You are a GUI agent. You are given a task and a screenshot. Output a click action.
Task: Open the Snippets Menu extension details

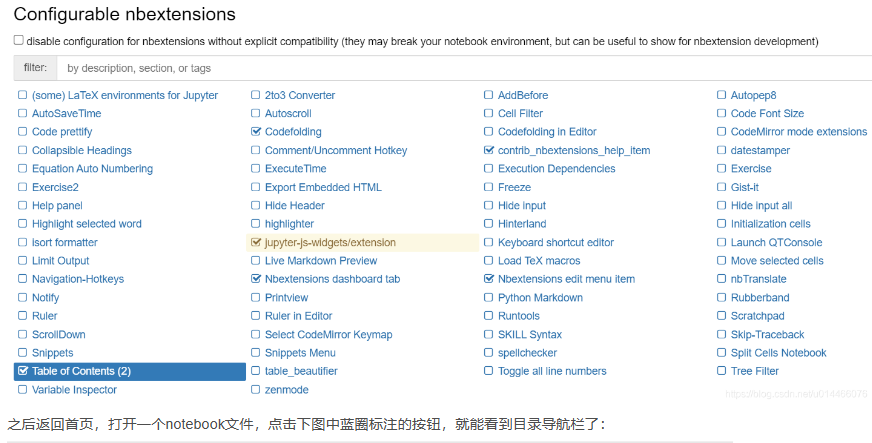pyautogui.click(x=300, y=353)
